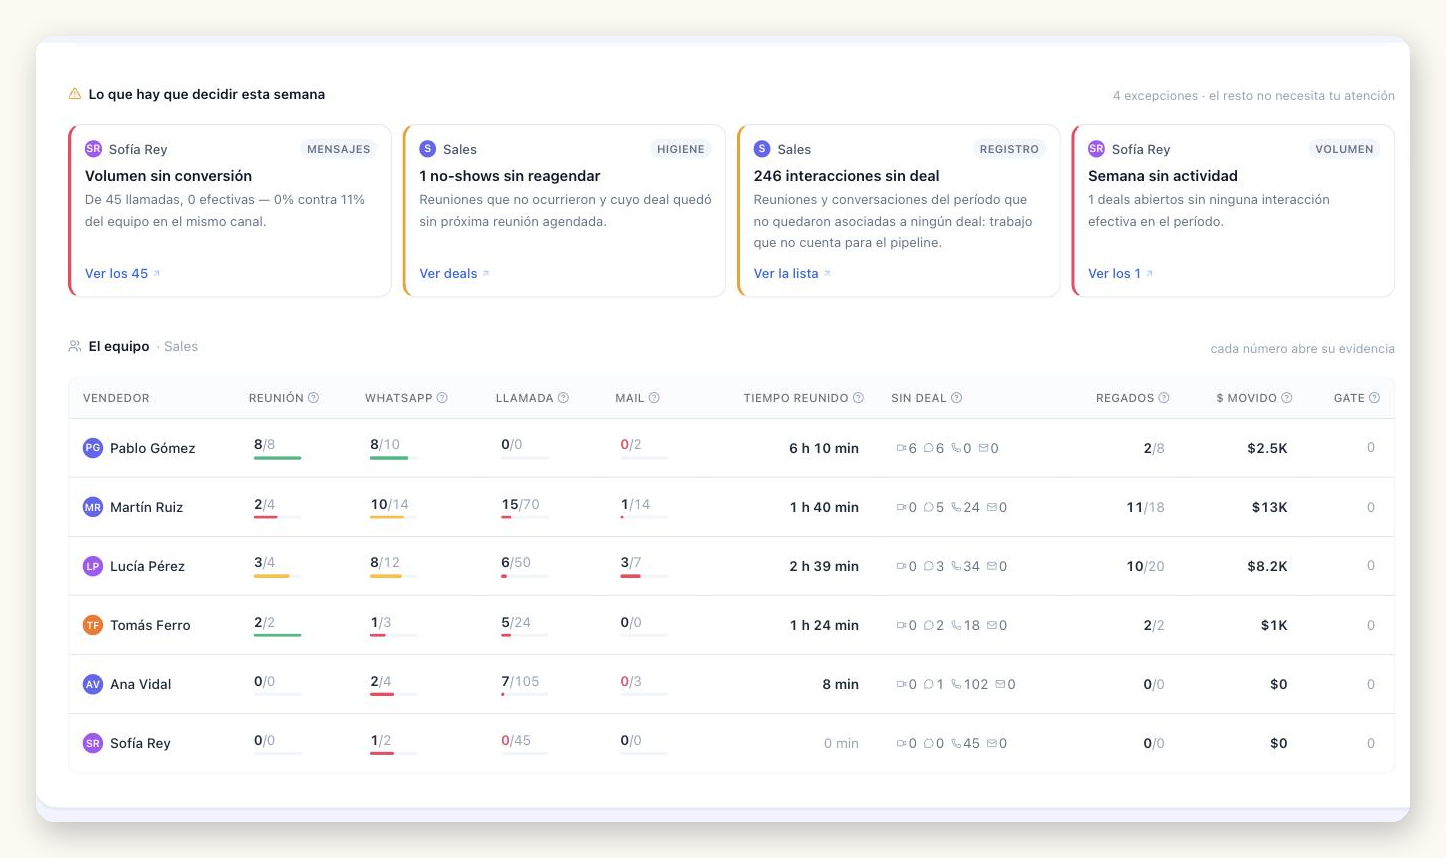1446x858 pixels.
Task: Click Ana Vidal's AV avatar
Action: (x=93, y=684)
